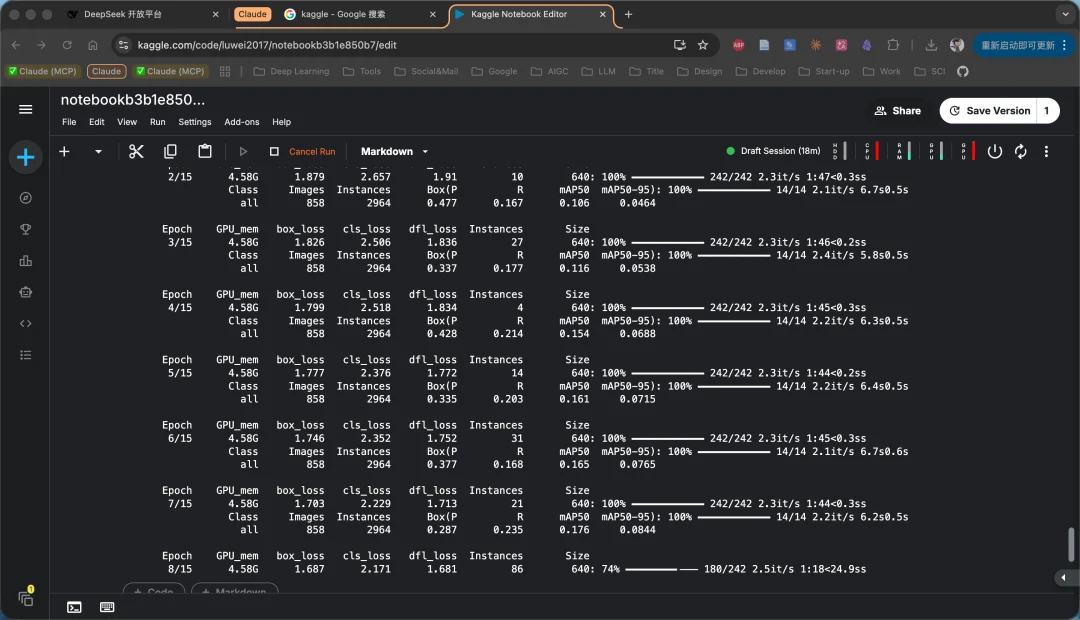Click the notebook output vertical scrollbar
This screenshot has width=1080, height=620.
coord(1070,545)
